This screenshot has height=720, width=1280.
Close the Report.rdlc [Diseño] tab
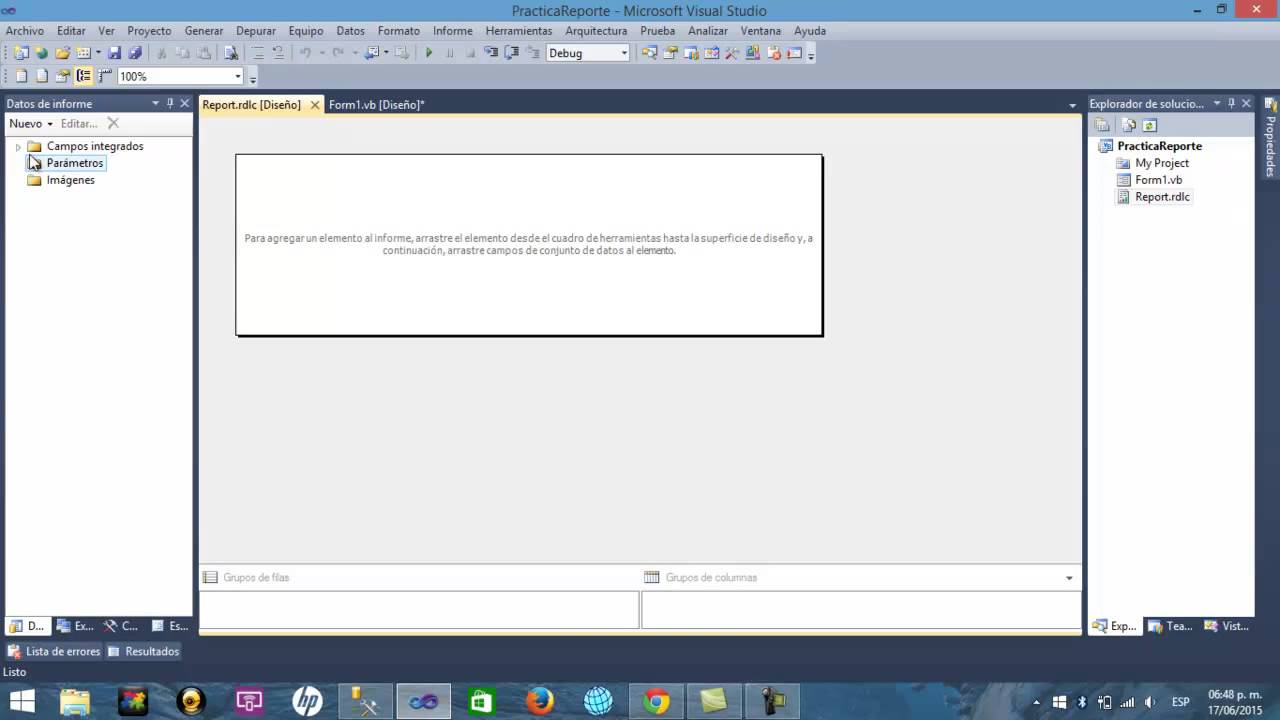pos(315,104)
